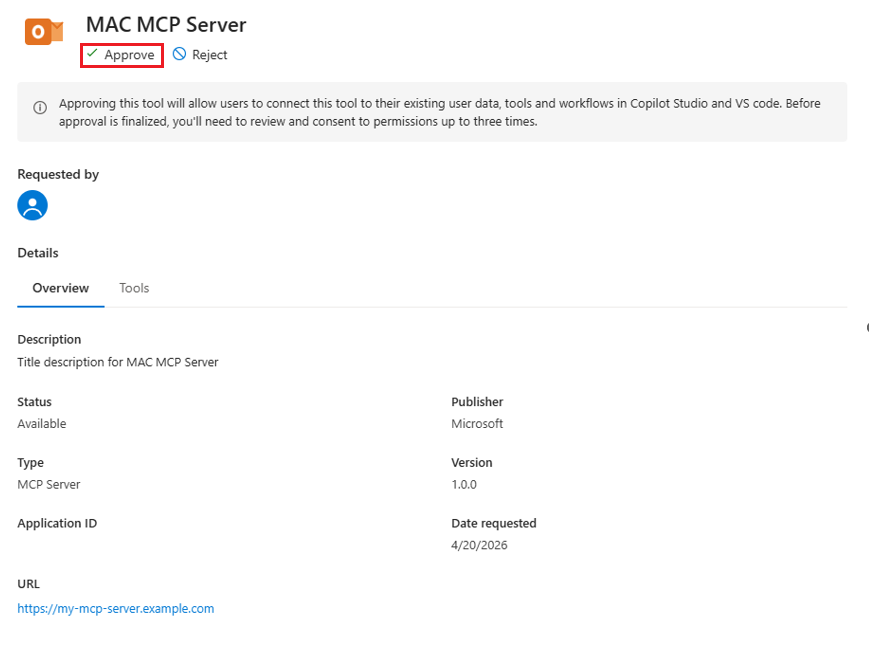
Task: Click the 'Microsoft' publisher value
Action: point(477,424)
